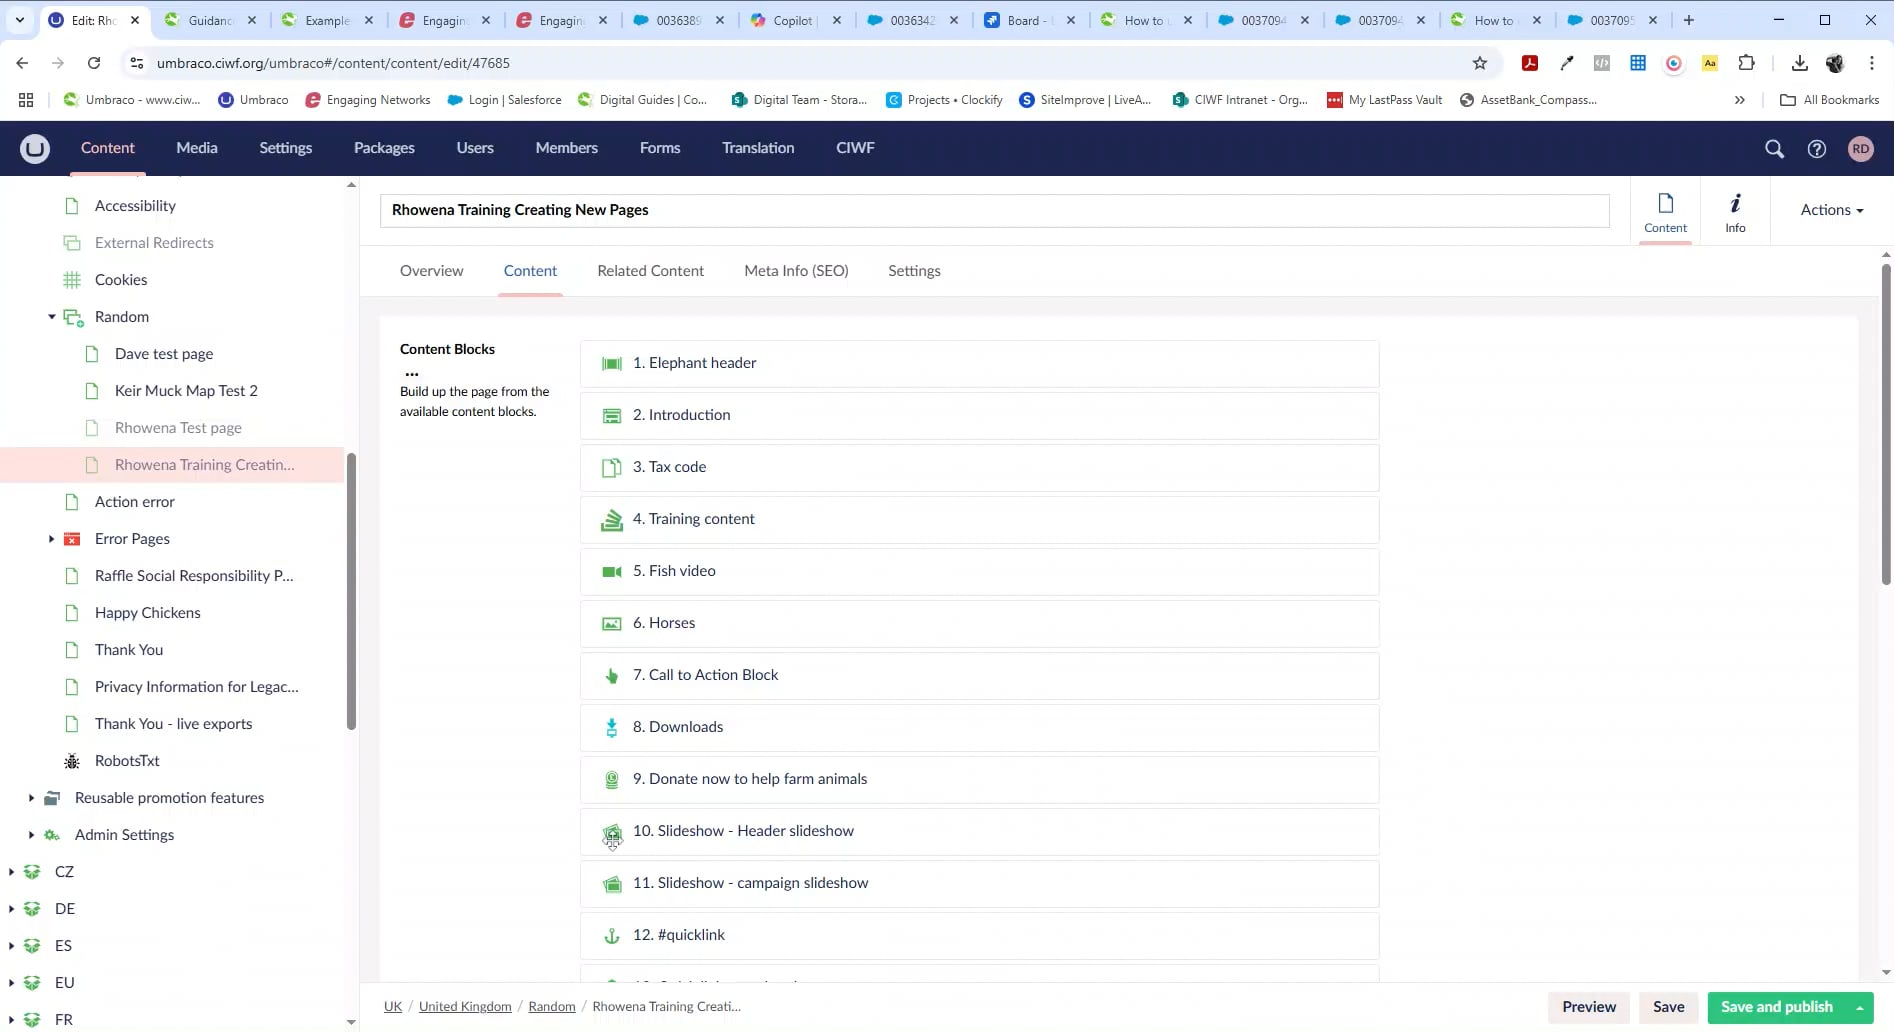Click the Introduction block icon
This screenshot has width=1894, height=1032.
pyautogui.click(x=611, y=415)
